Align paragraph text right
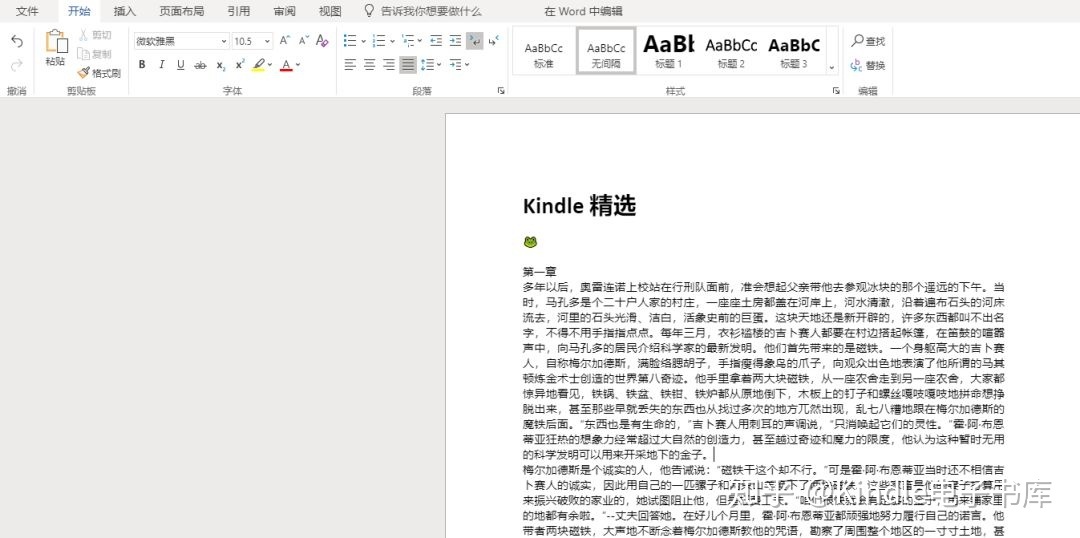Screen dimensions: 1080x538 389,65
